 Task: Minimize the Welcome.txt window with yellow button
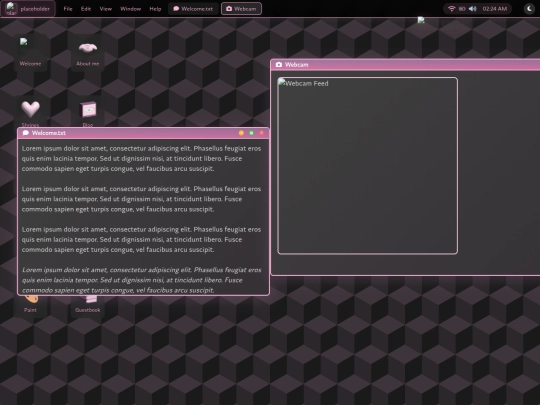241,133
